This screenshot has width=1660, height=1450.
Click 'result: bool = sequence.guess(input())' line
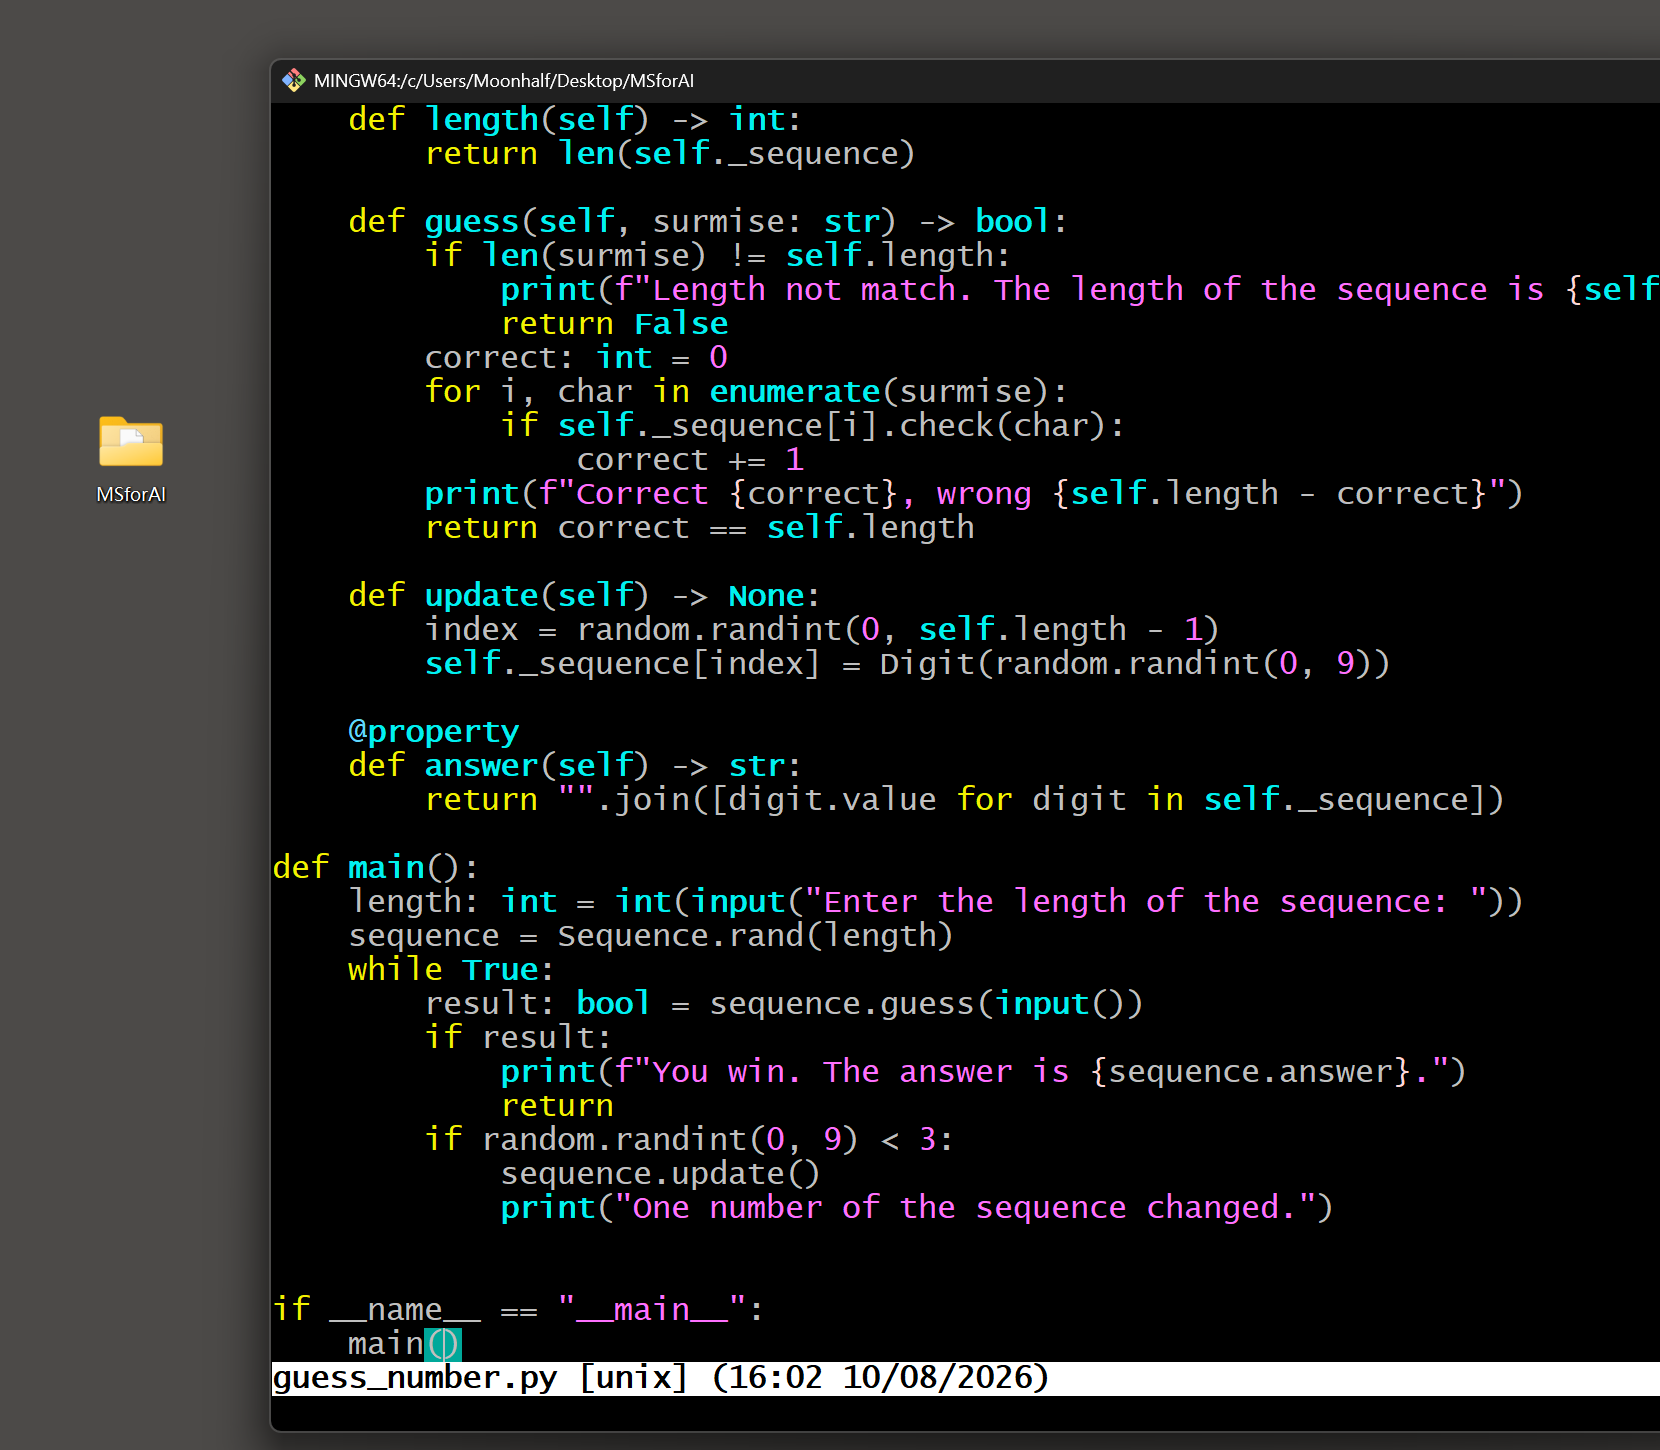tap(783, 1003)
